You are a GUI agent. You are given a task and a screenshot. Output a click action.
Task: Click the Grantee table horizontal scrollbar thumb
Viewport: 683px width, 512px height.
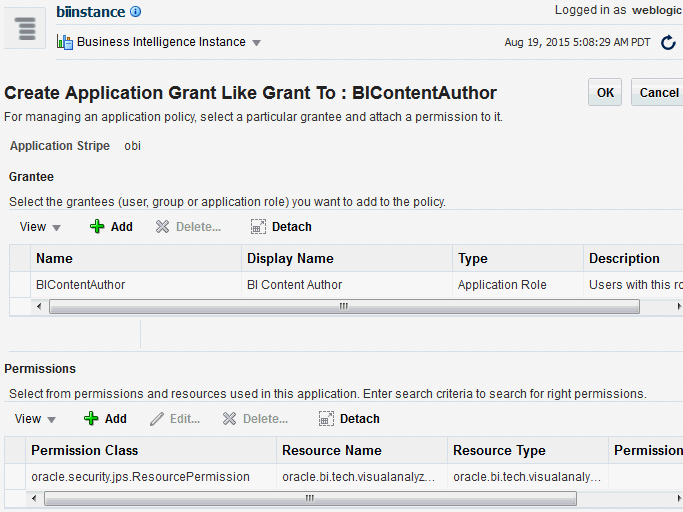[344, 306]
